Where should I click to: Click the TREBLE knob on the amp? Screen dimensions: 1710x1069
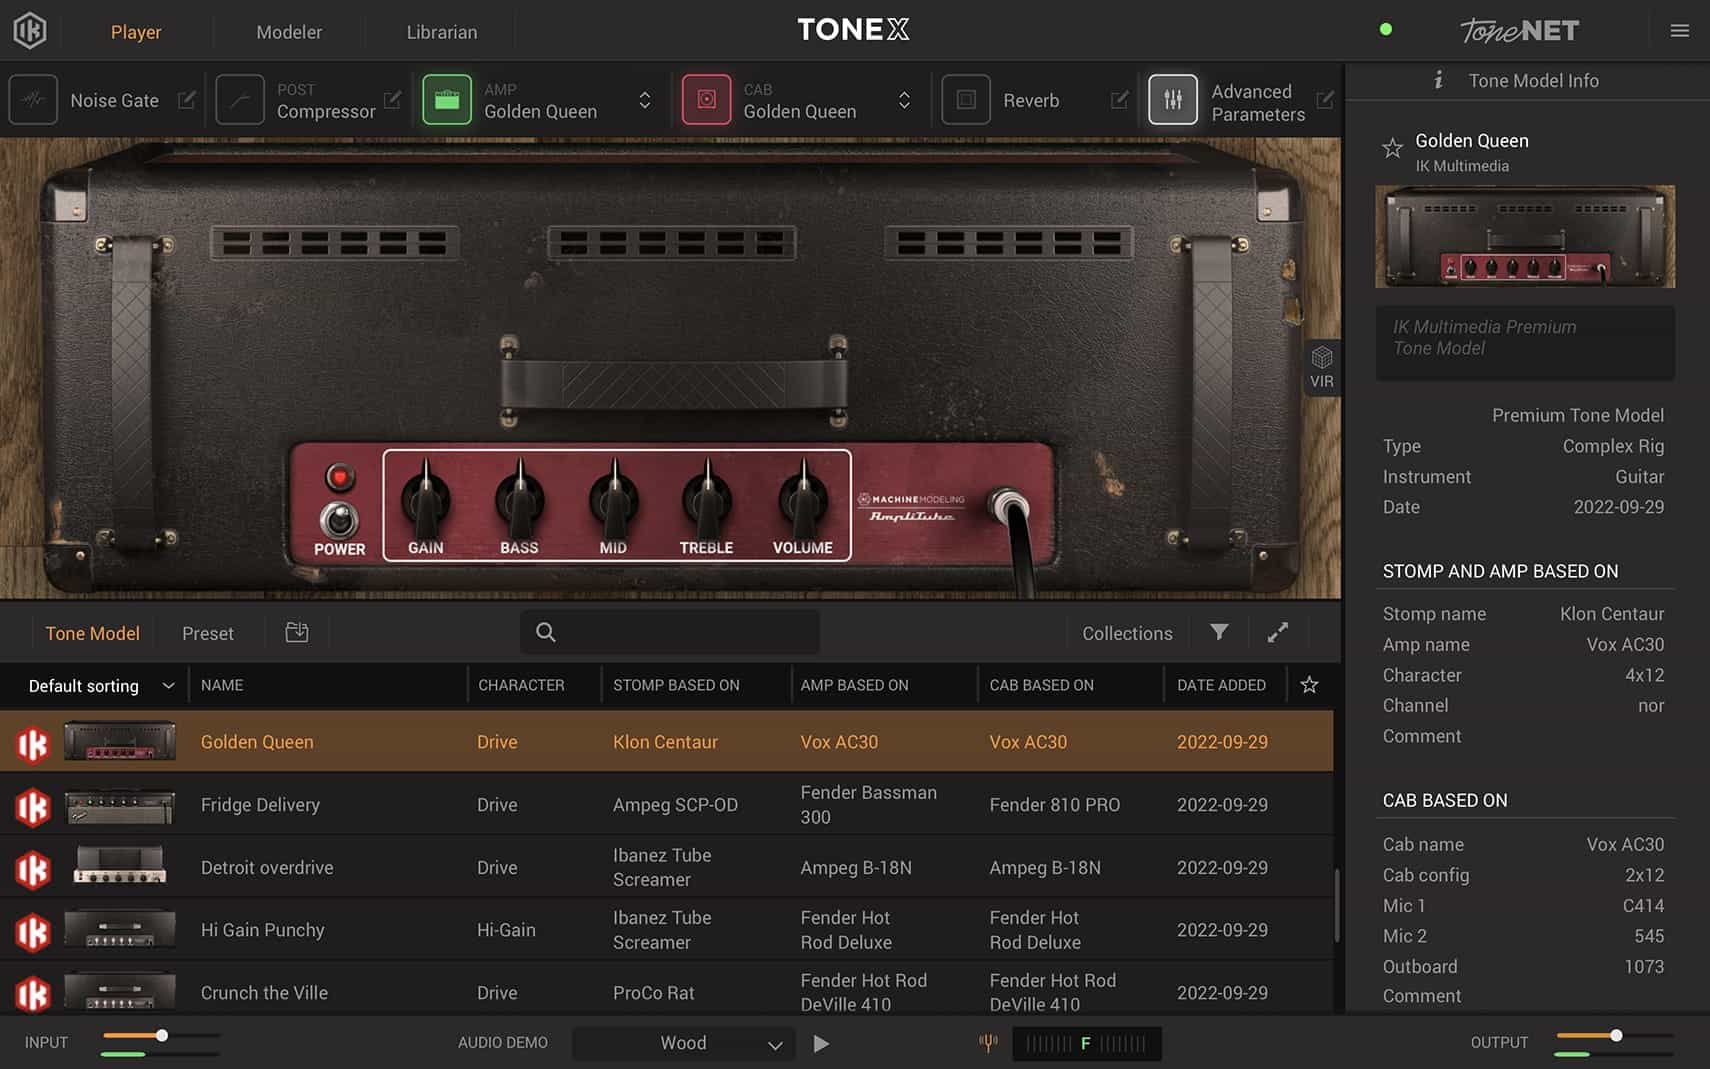[x=707, y=497]
